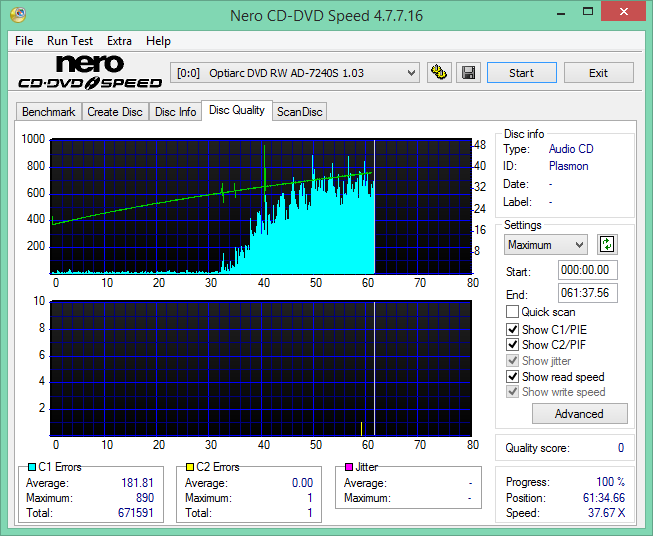Click the cyan C1 Errors legend swatch
Image resolution: width=653 pixels, height=536 pixels.
(x=32, y=467)
